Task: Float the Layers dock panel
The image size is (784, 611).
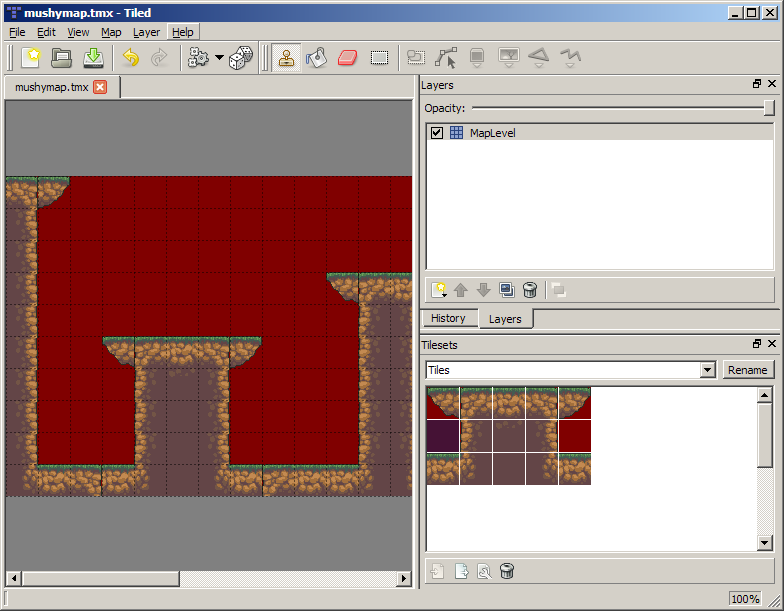Action: click(757, 84)
